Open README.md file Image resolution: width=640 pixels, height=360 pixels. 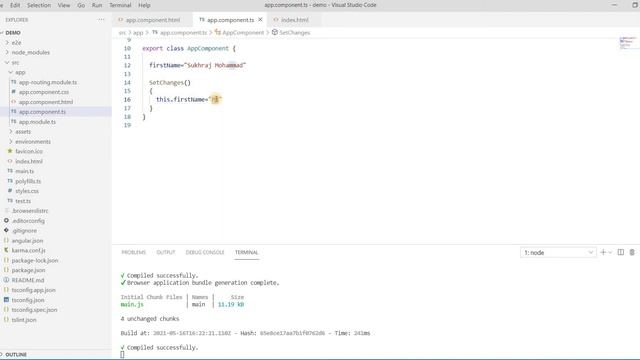28,280
